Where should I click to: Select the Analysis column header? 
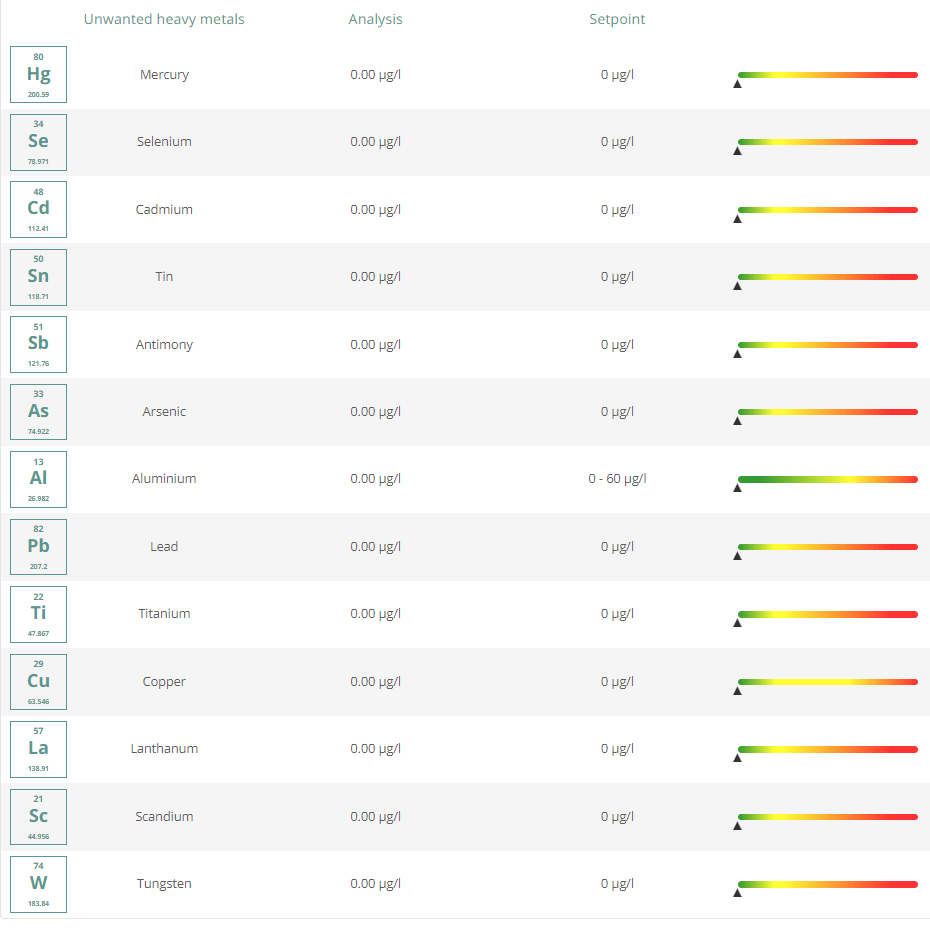click(375, 19)
